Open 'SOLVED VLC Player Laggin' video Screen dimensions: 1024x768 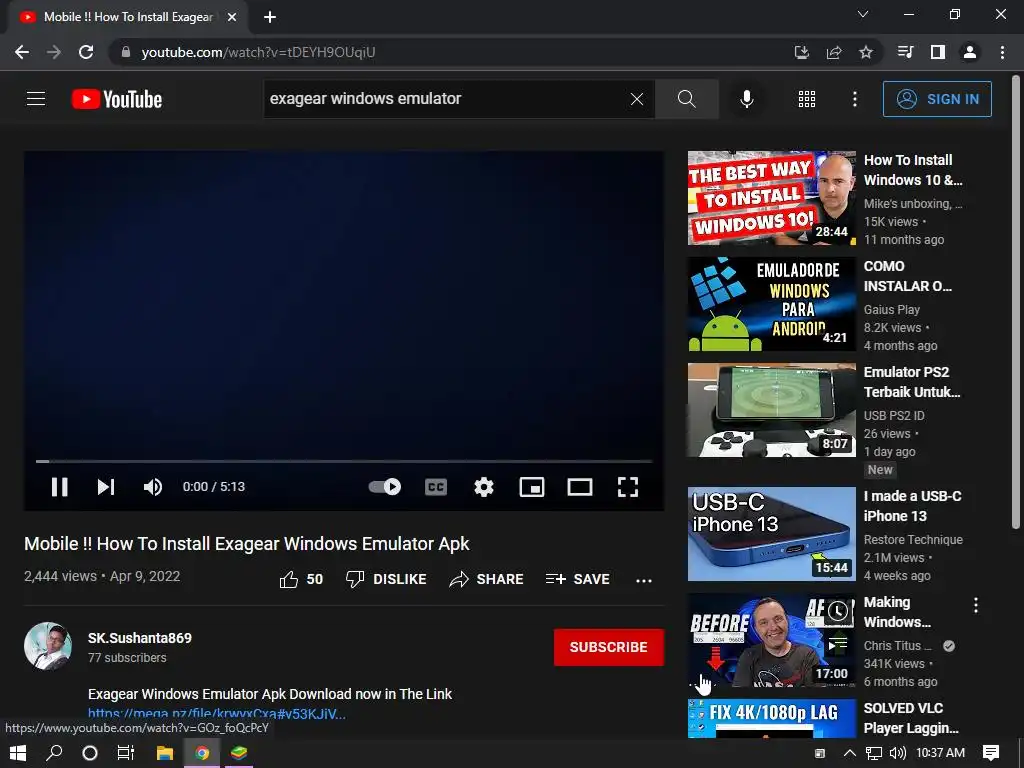[912, 718]
